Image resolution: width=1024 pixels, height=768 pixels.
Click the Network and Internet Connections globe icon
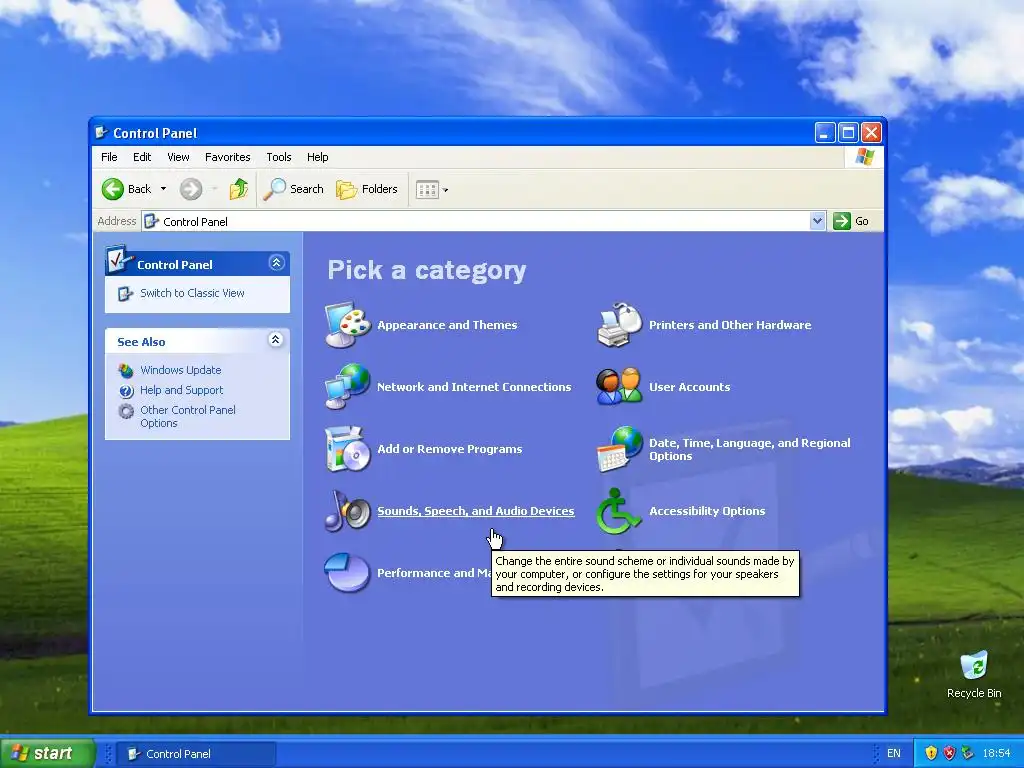[x=348, y=387]
